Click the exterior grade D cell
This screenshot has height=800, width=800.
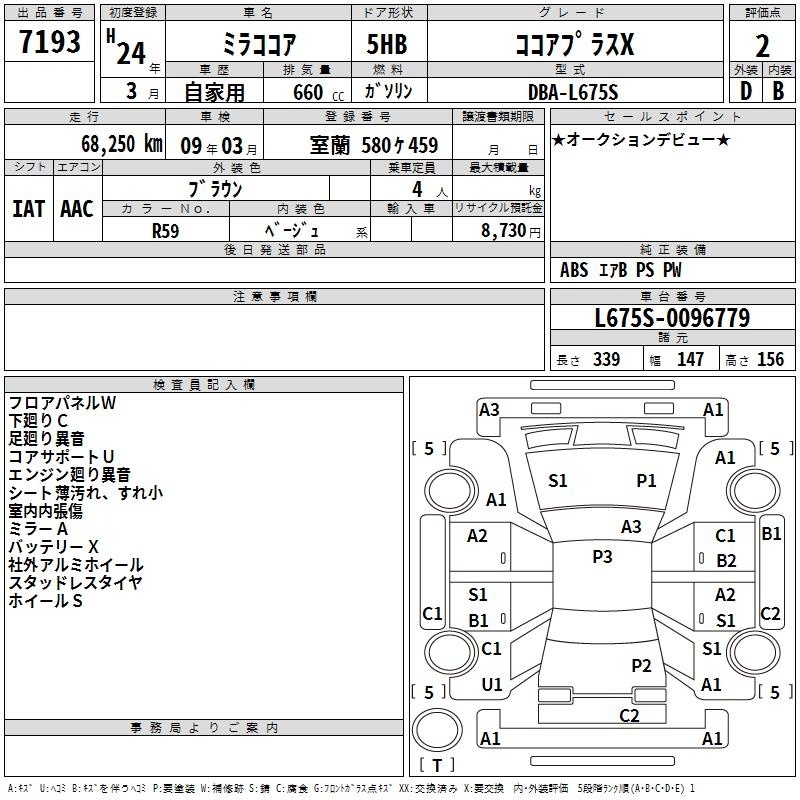pyautogui.click(x=745, y=89)
